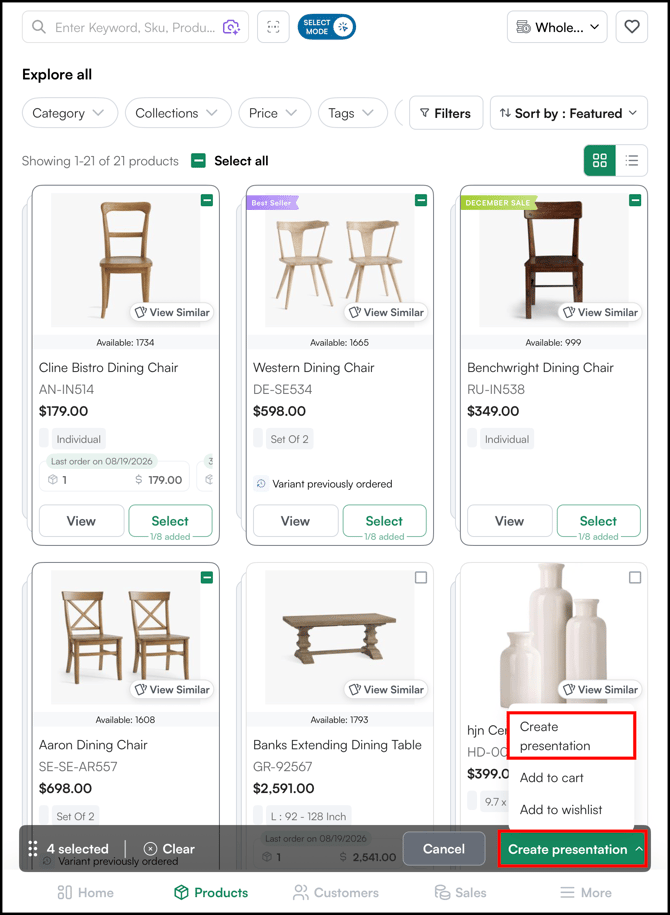
Task: Switch to grid view layout
Action: click(x=600, y=160)
